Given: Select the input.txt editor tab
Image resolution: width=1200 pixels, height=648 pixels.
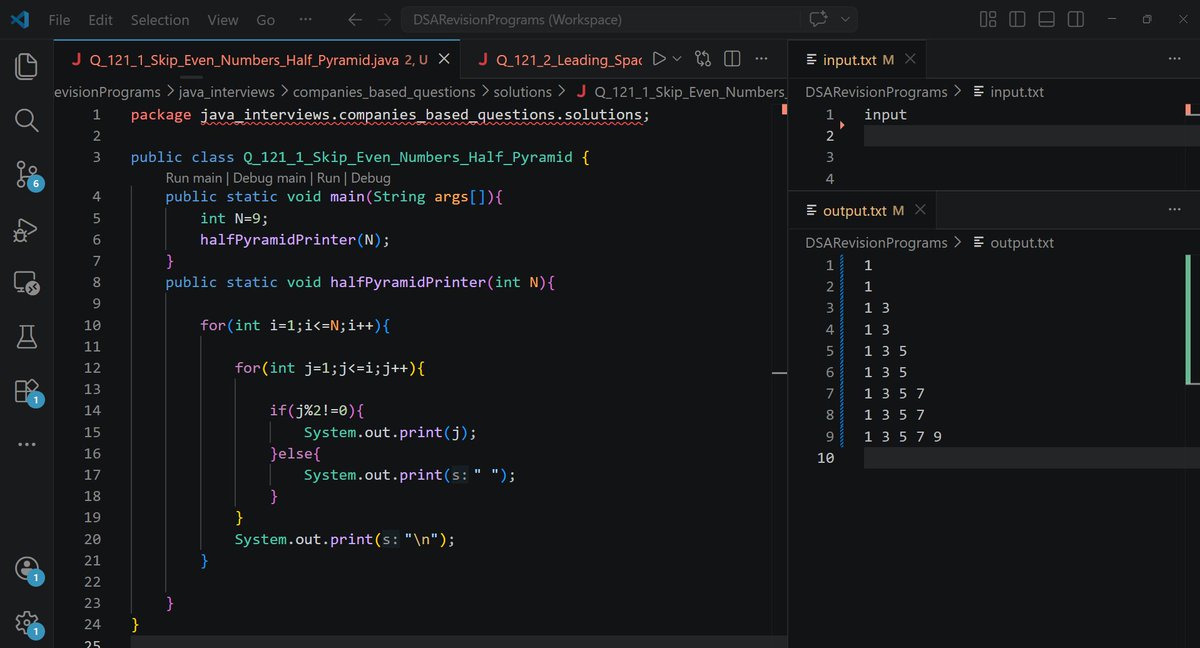Looking at the screenshot, I should [859, 59].
